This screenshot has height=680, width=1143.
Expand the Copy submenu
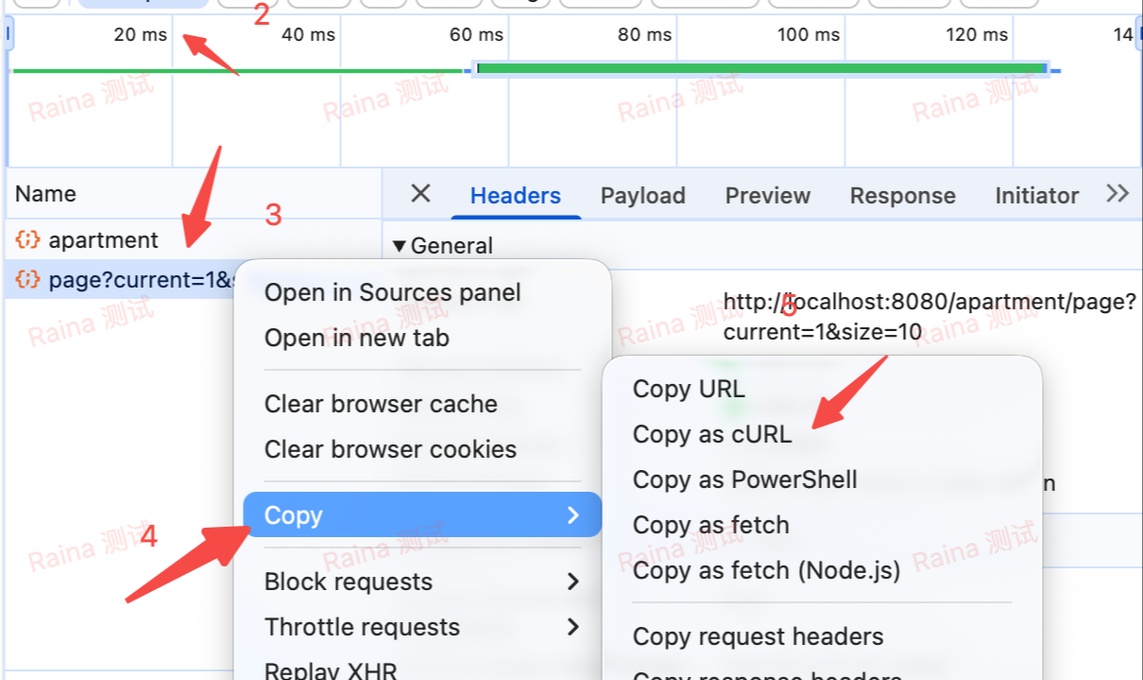[422, 515]
